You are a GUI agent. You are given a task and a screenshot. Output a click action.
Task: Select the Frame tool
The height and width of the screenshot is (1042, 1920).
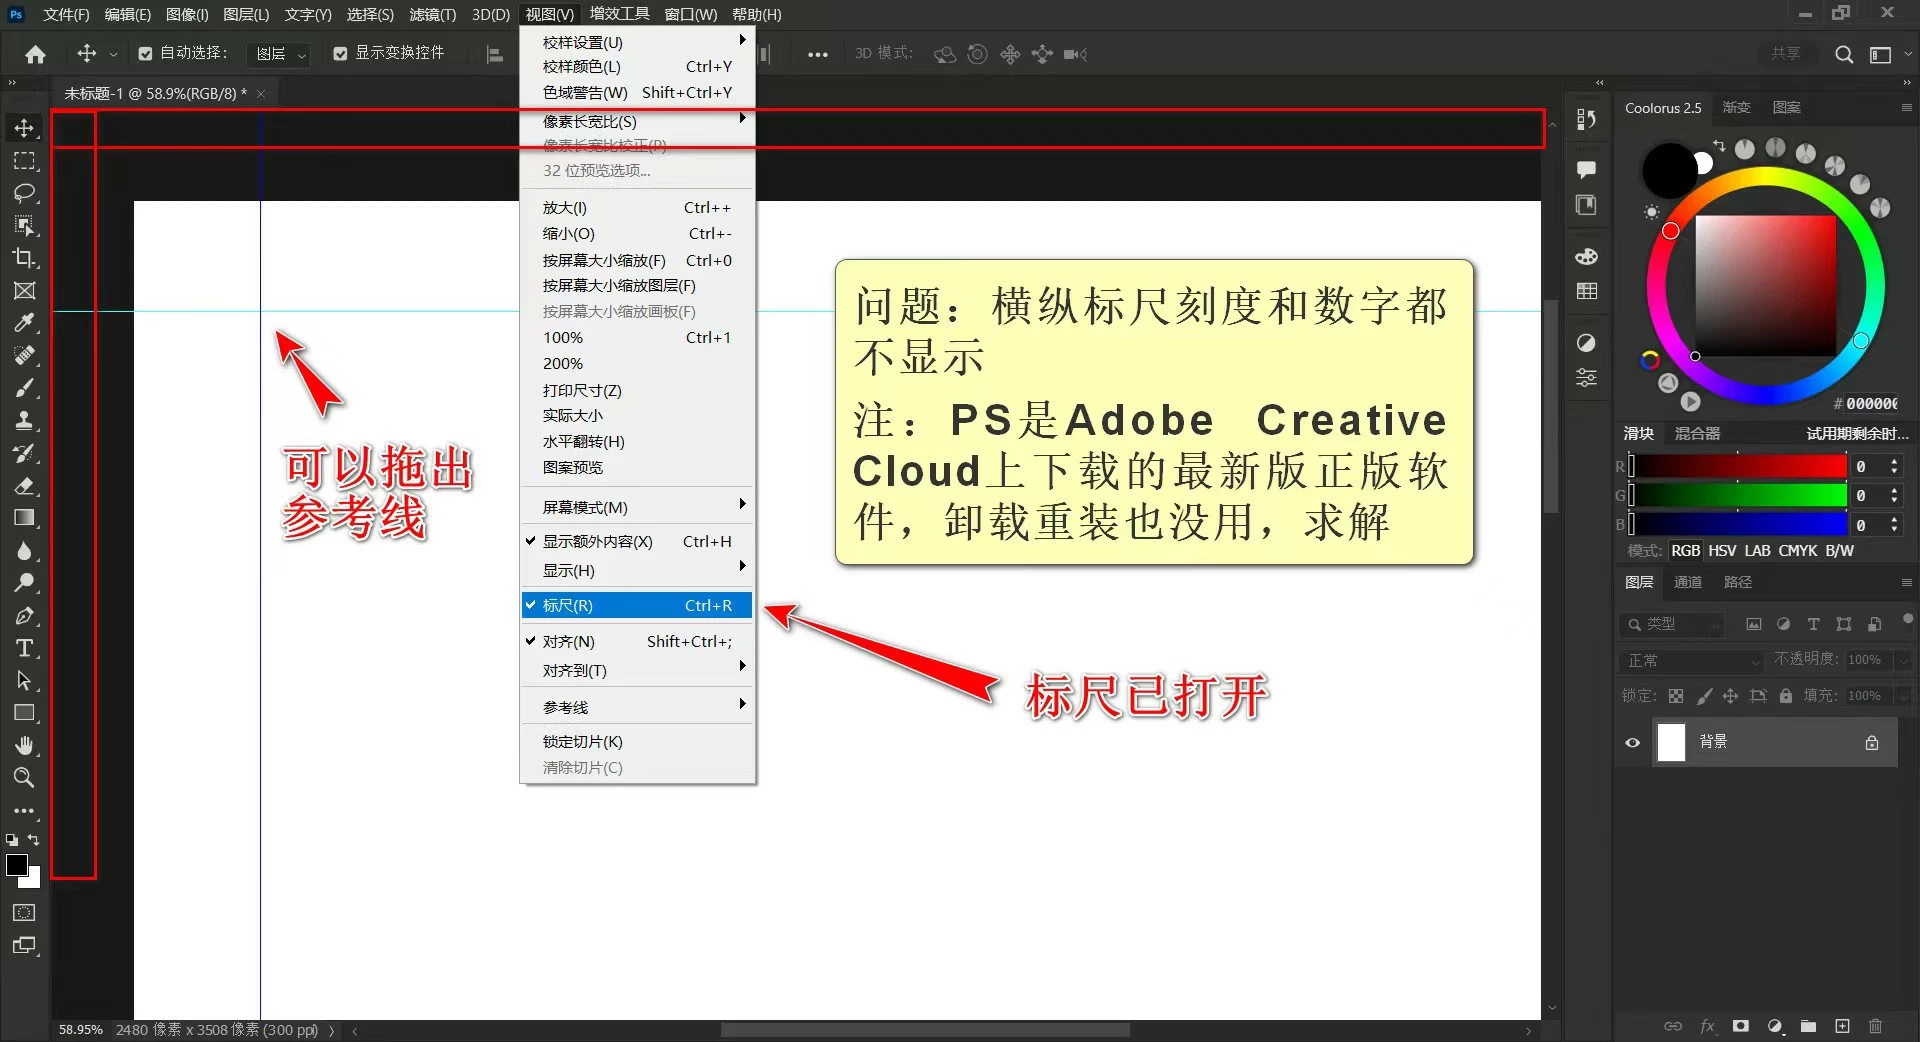[x=24, y=290]
